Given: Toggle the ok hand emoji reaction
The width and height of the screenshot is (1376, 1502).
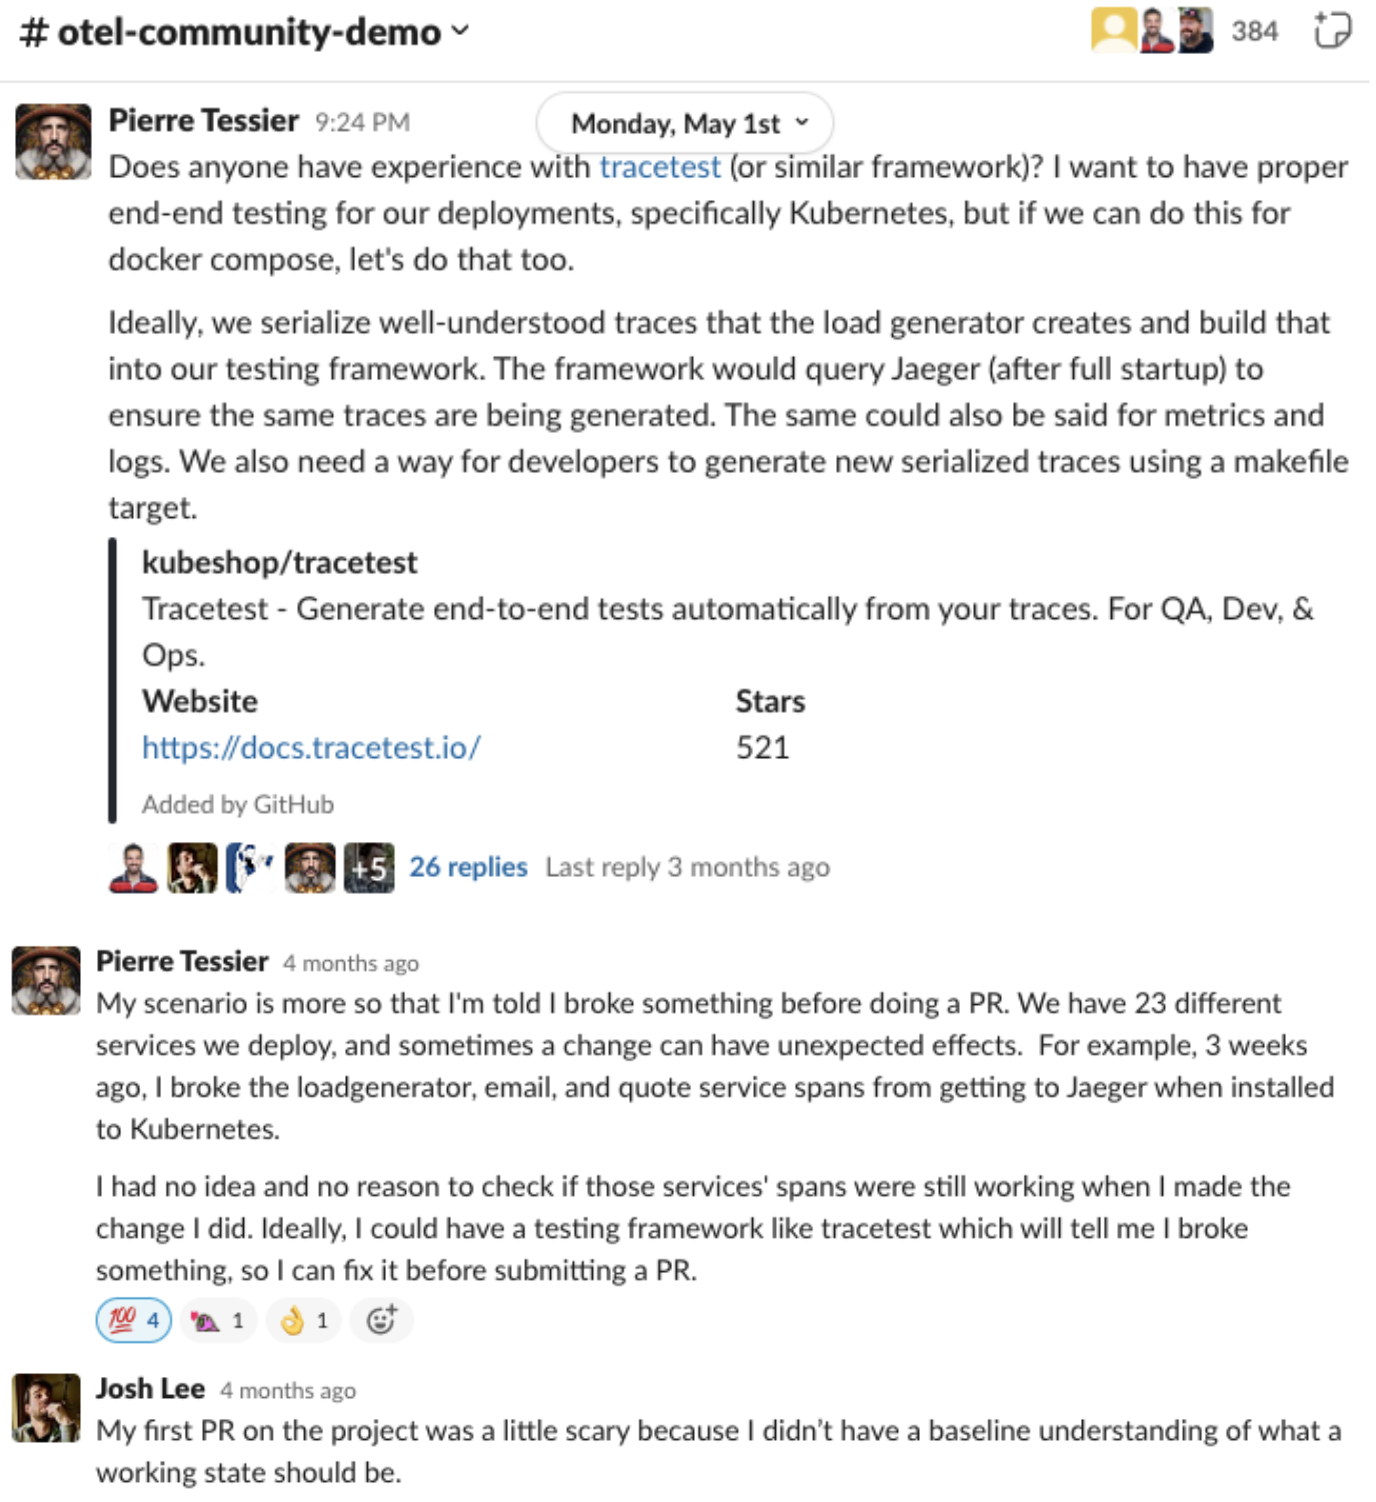Looking at the screenshot, I should point(304,1320).
